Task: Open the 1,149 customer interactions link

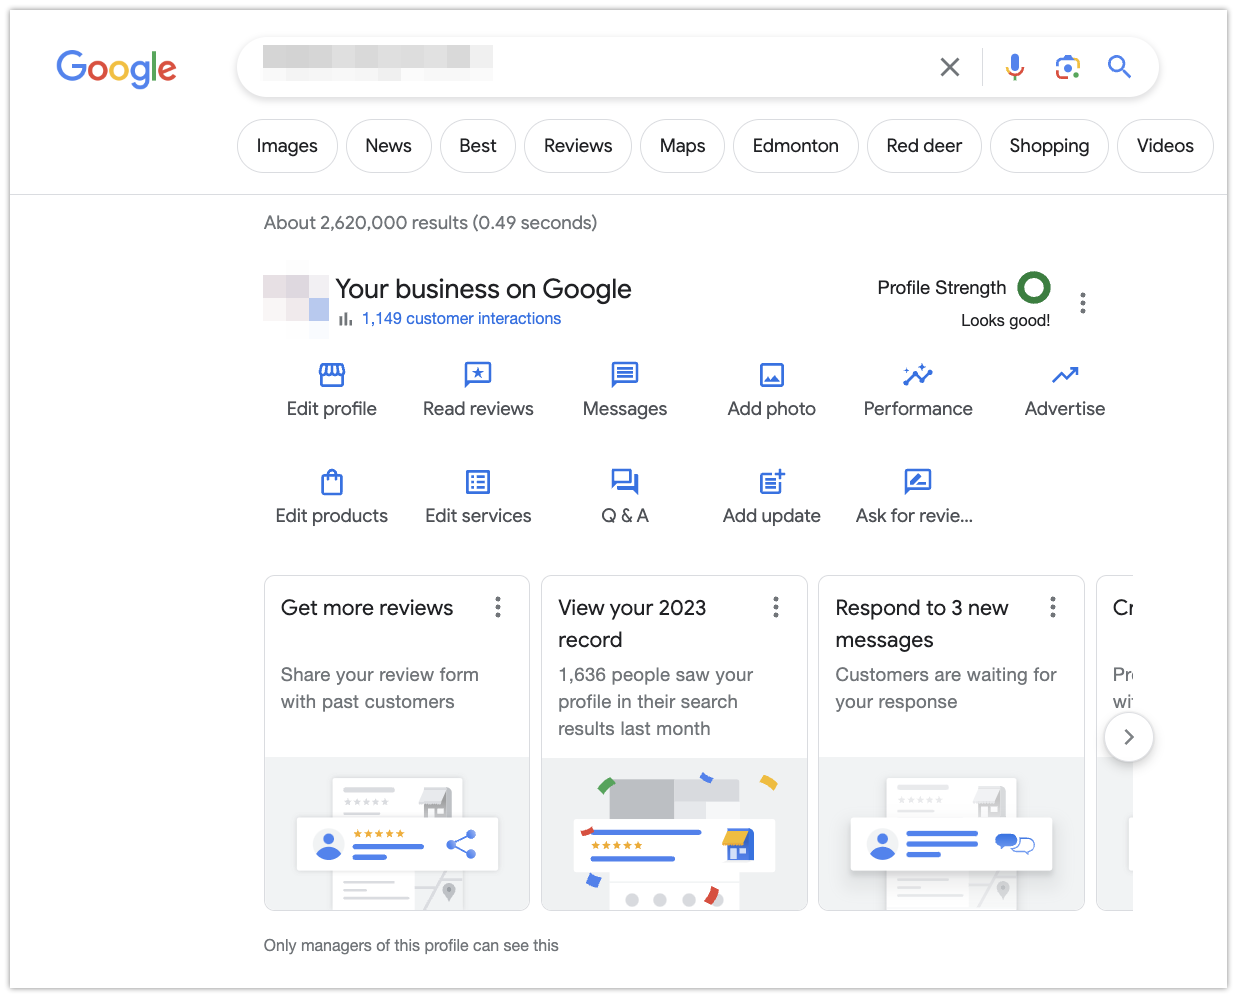Action: pyautogui.click(x=461, y=319)
